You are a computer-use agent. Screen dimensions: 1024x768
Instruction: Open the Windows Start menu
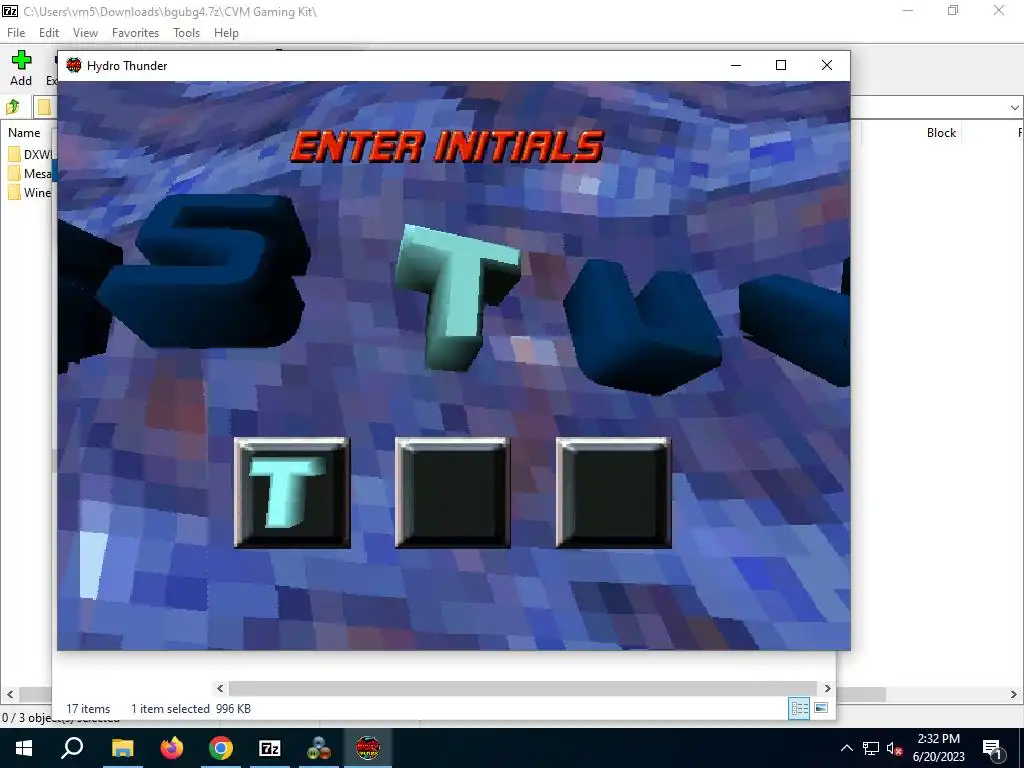point(24,748)
